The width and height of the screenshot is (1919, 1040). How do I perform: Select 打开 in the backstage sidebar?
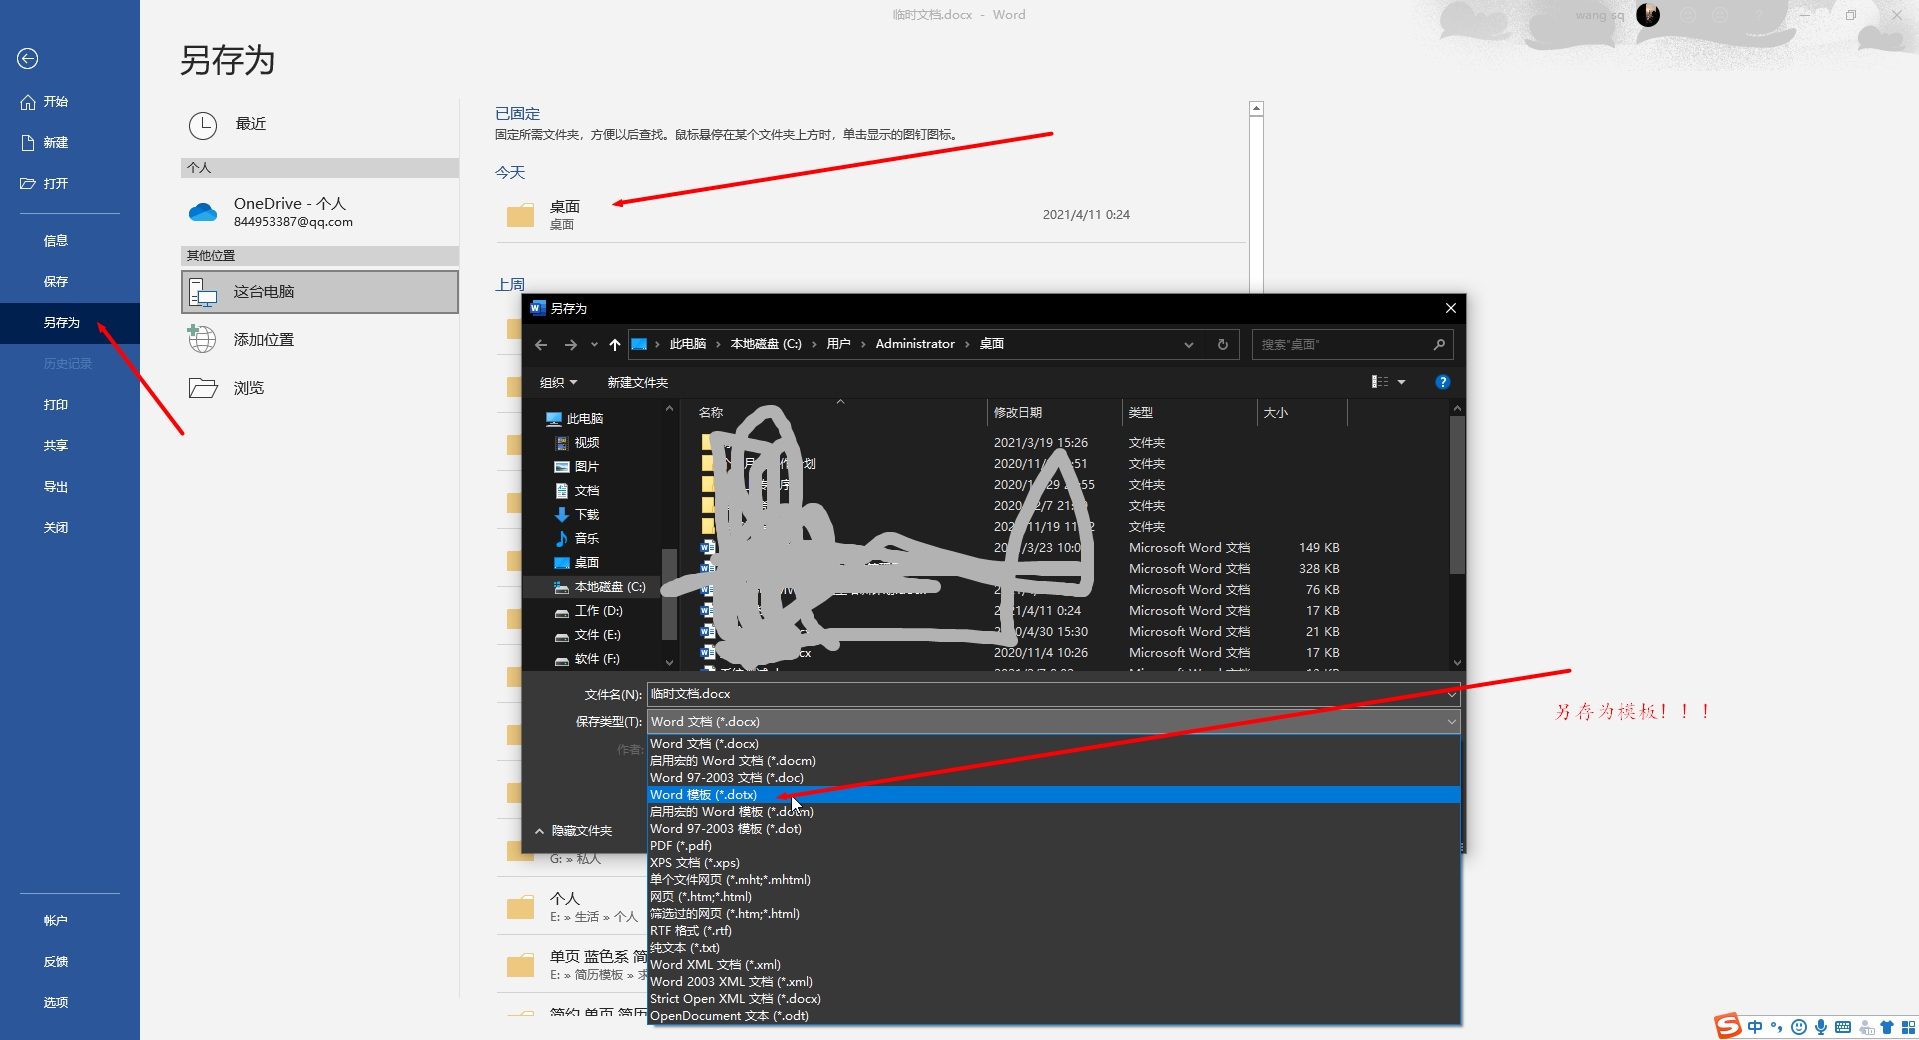pos(44,184)
